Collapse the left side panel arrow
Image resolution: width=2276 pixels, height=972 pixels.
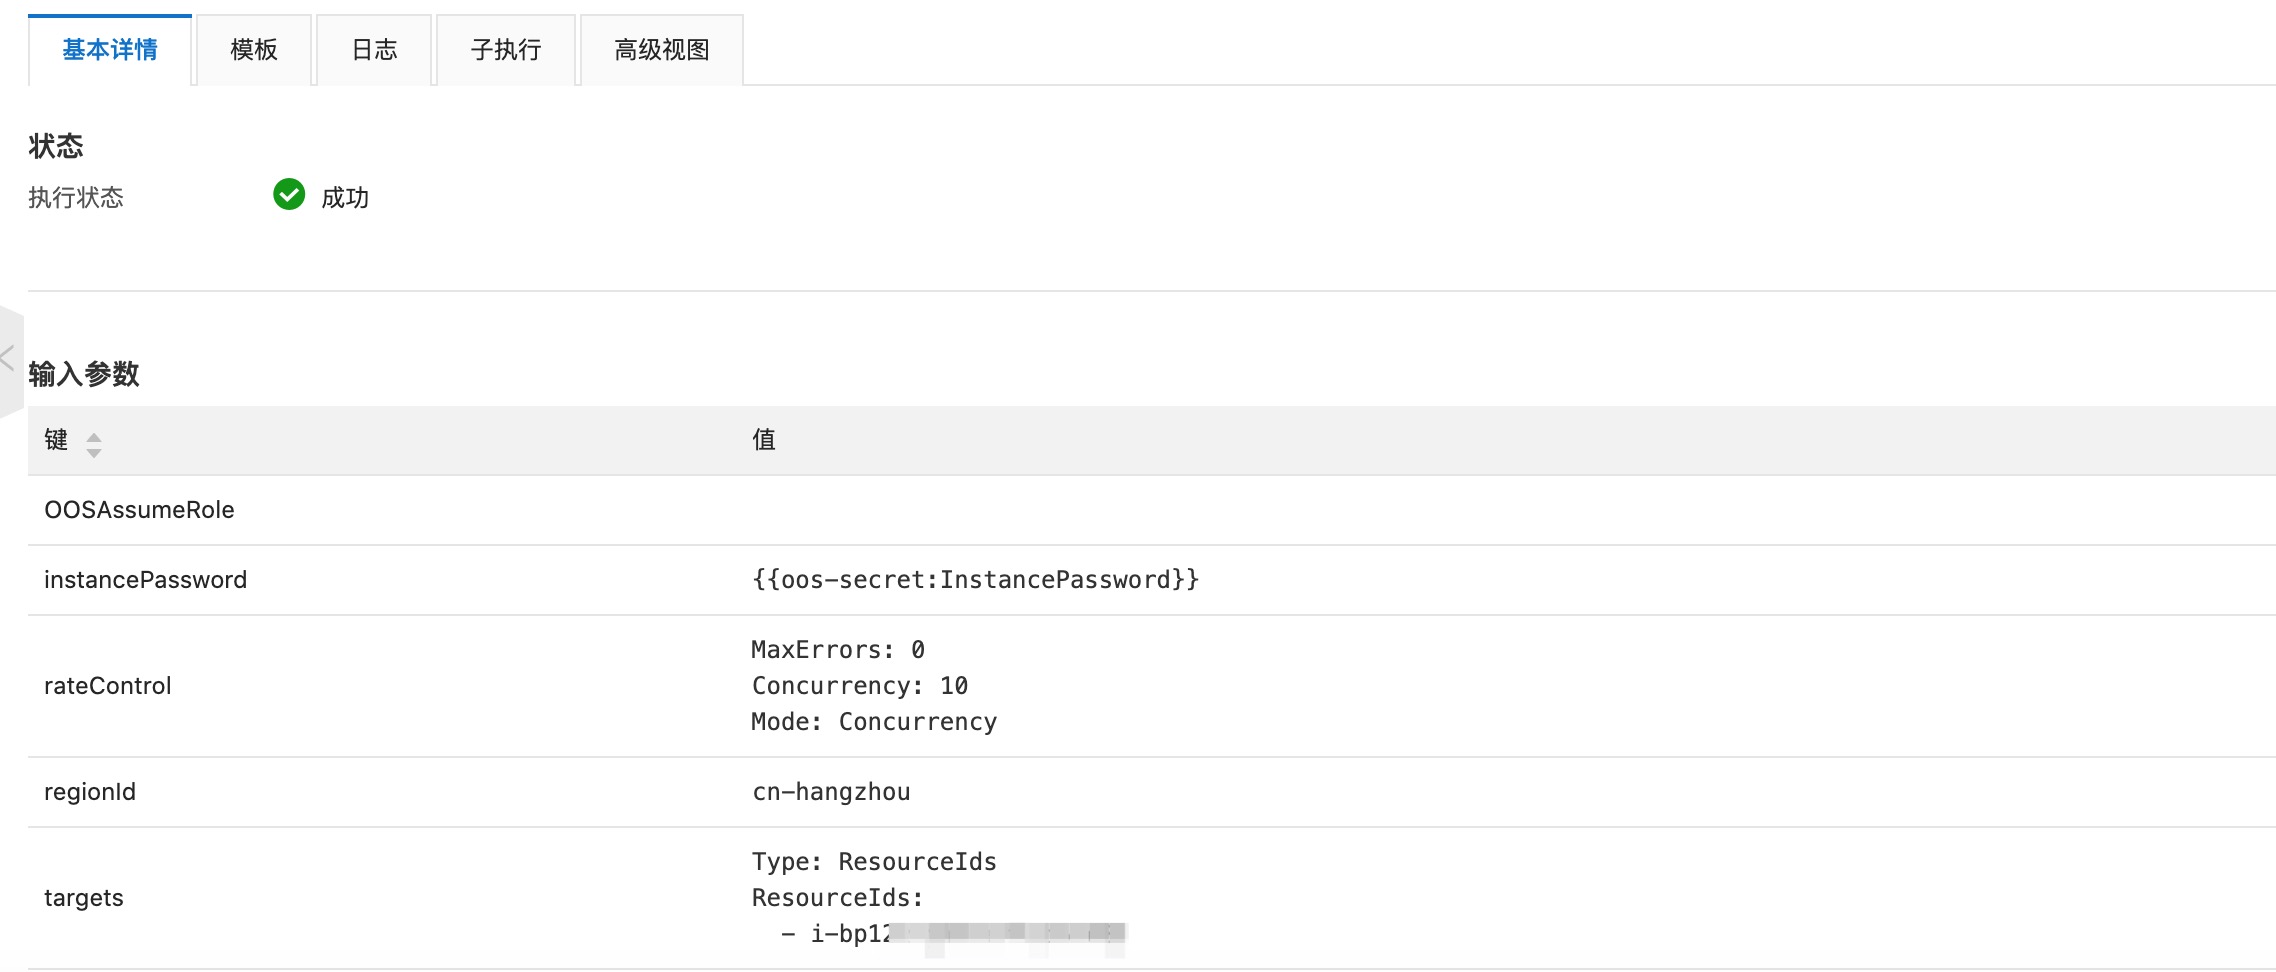[8, 358]
